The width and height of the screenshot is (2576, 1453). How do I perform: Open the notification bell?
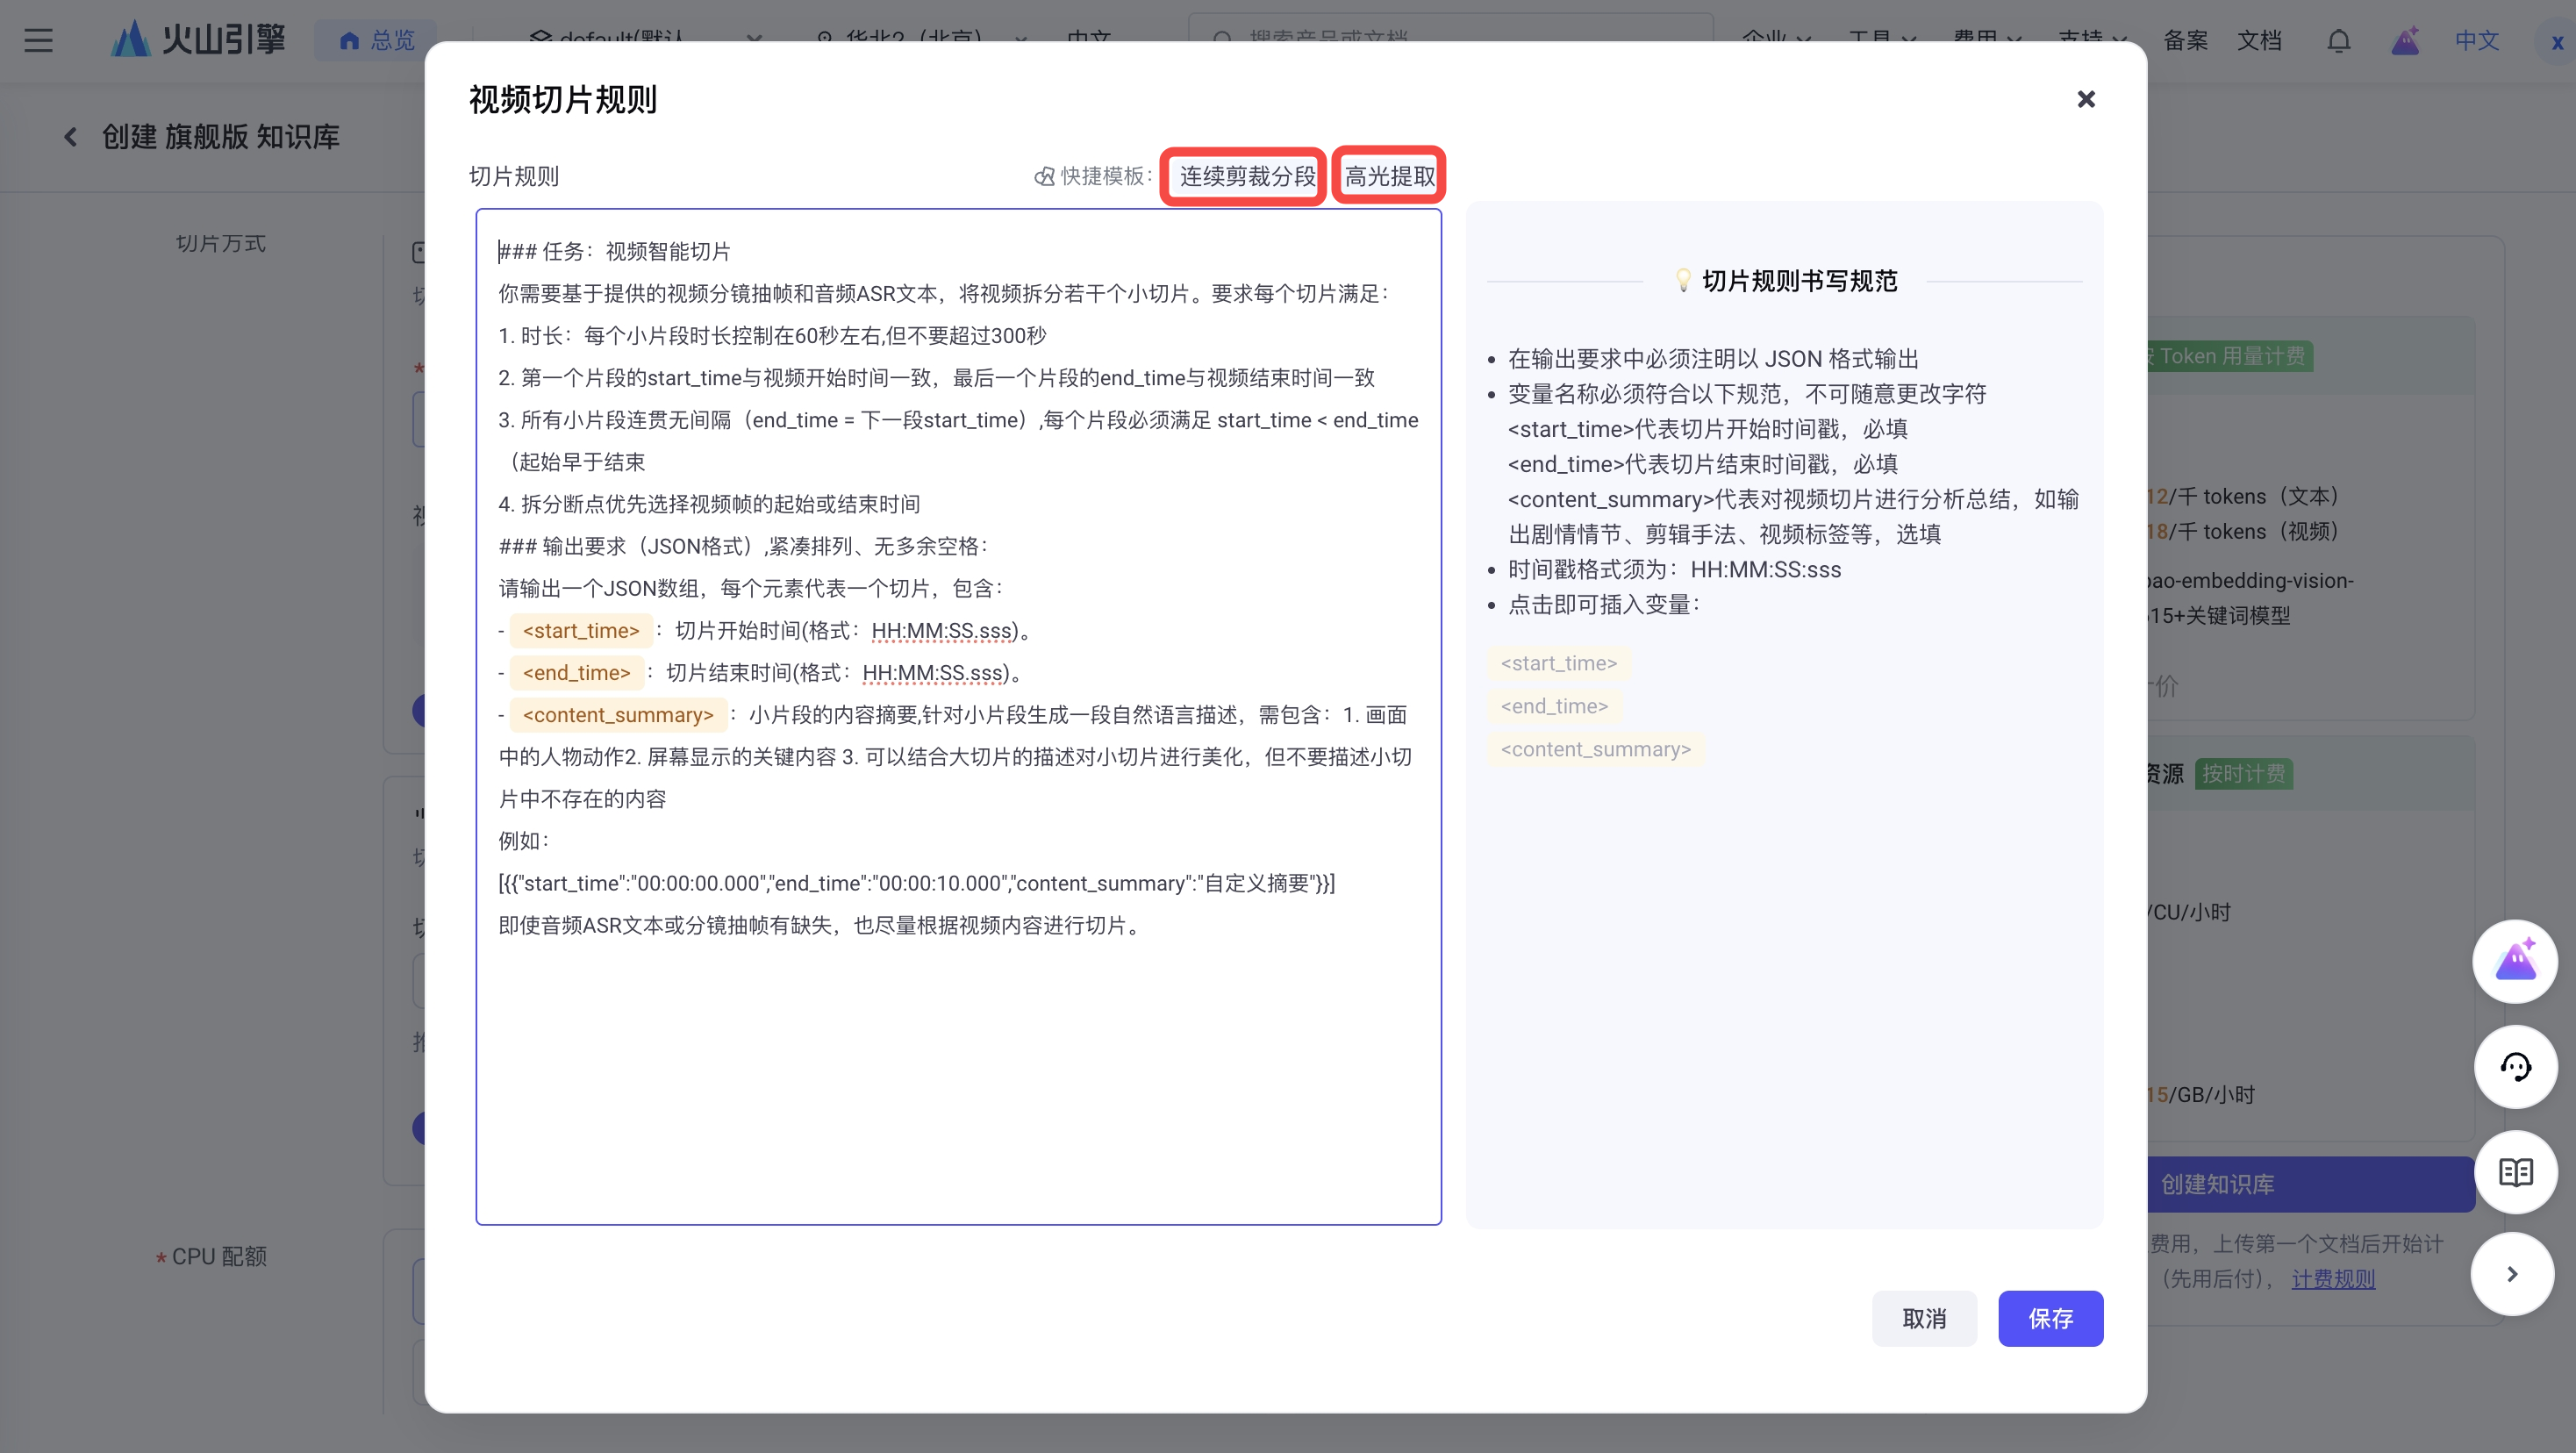pyautogui.click(x=2338, y=41)
